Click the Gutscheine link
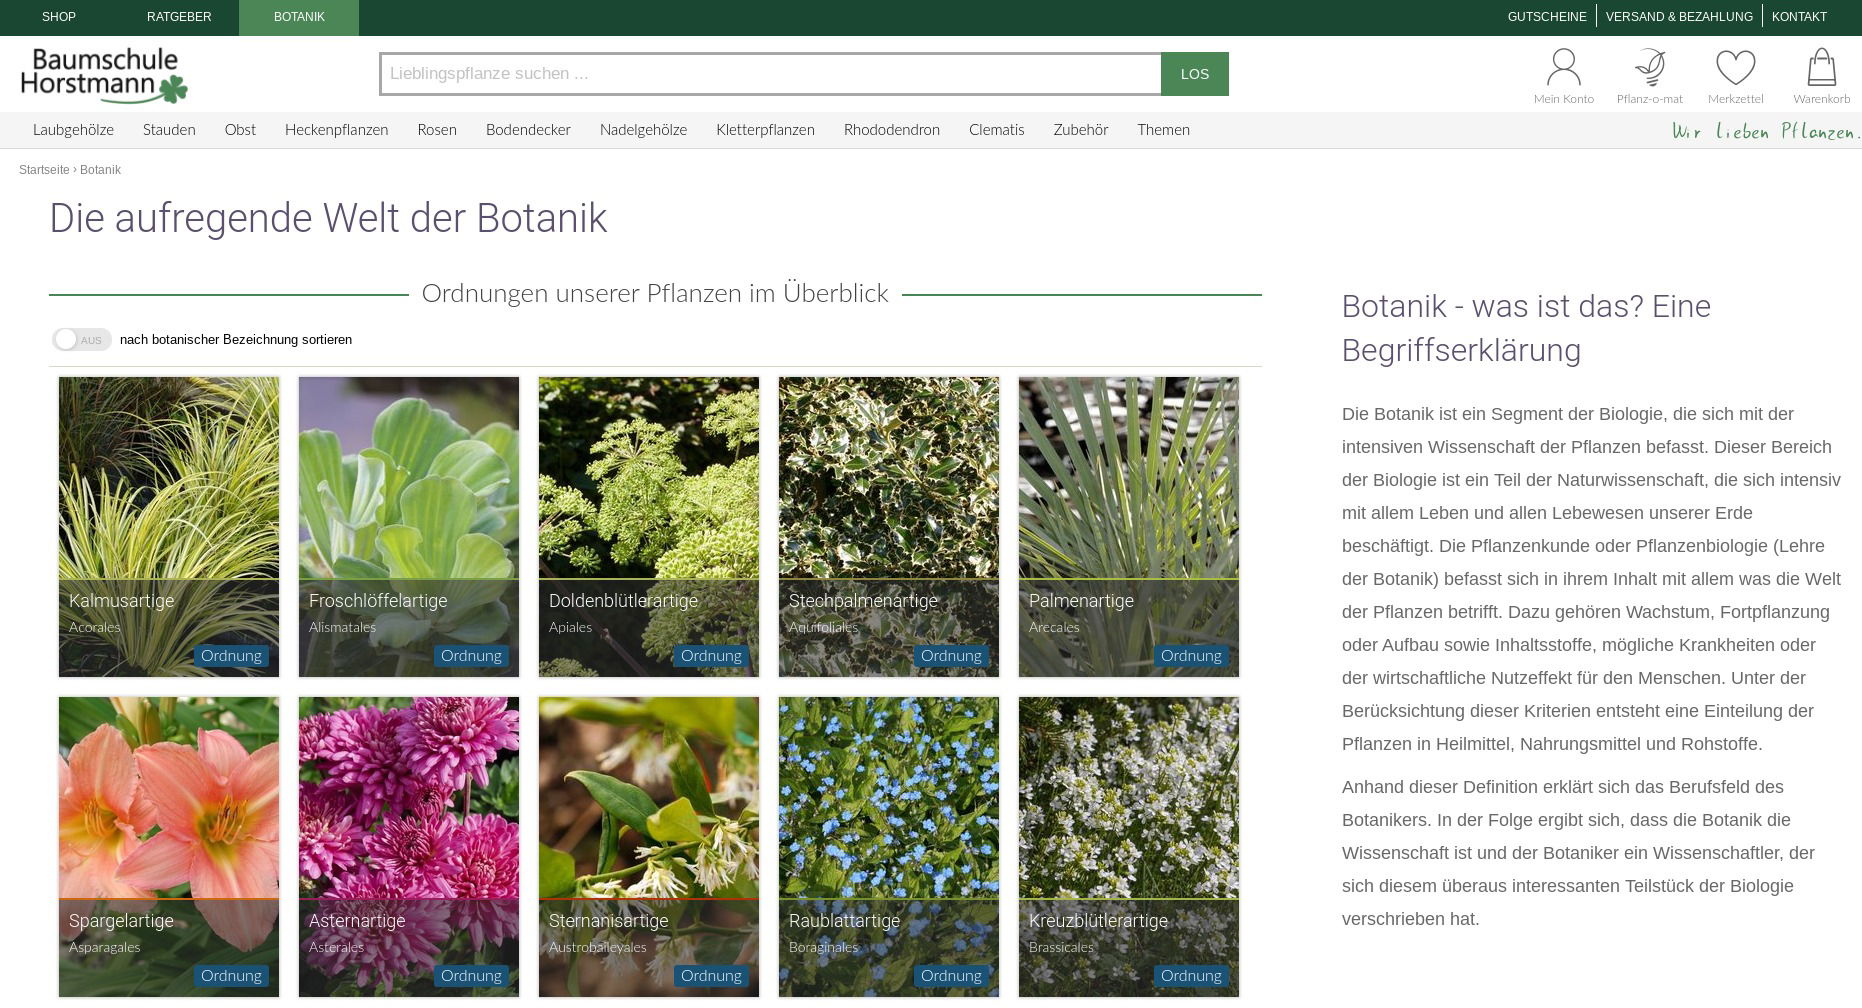This screenshot has width=1862, height=1008. point(1546,17)
